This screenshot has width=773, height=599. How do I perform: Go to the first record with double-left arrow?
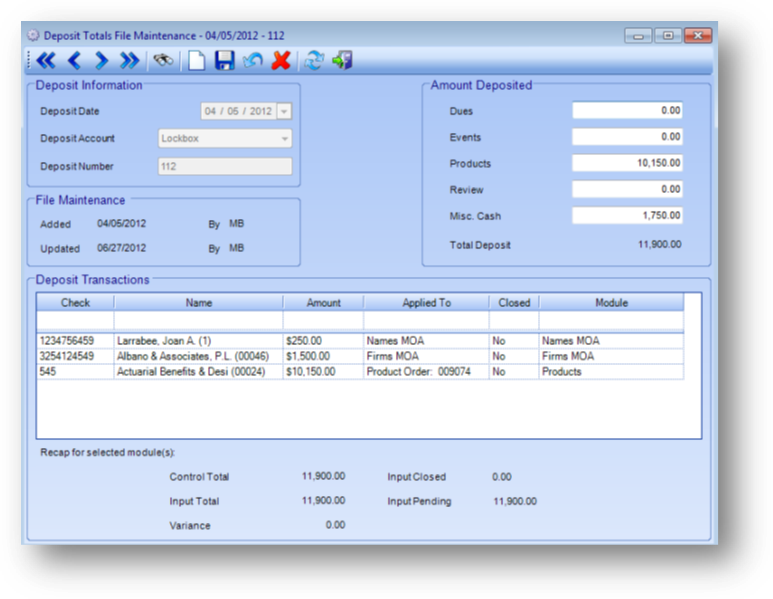pos(46,61)
